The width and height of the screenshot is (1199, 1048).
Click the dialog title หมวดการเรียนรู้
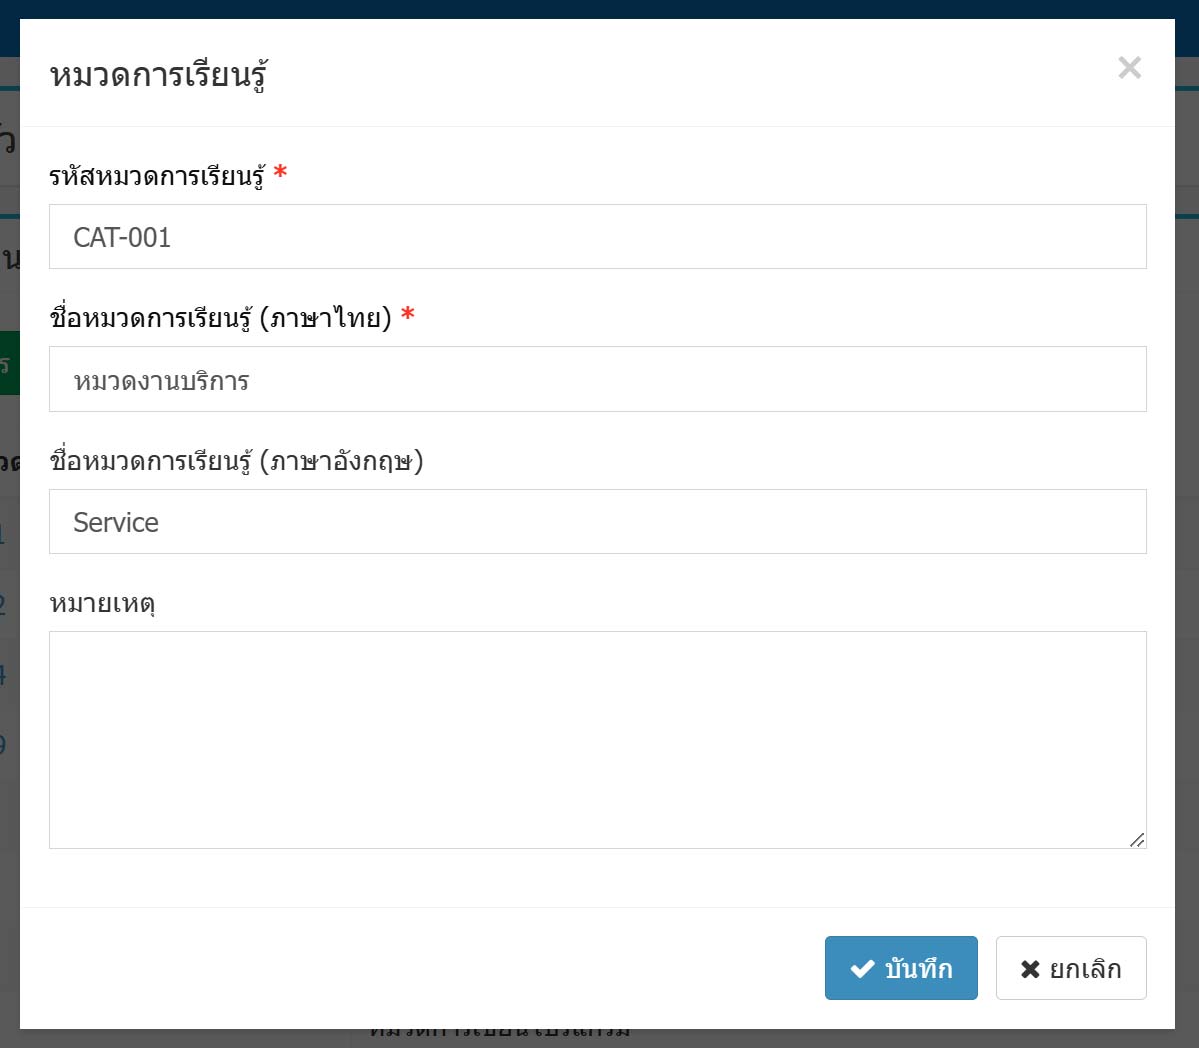click(x=158, y=75)
